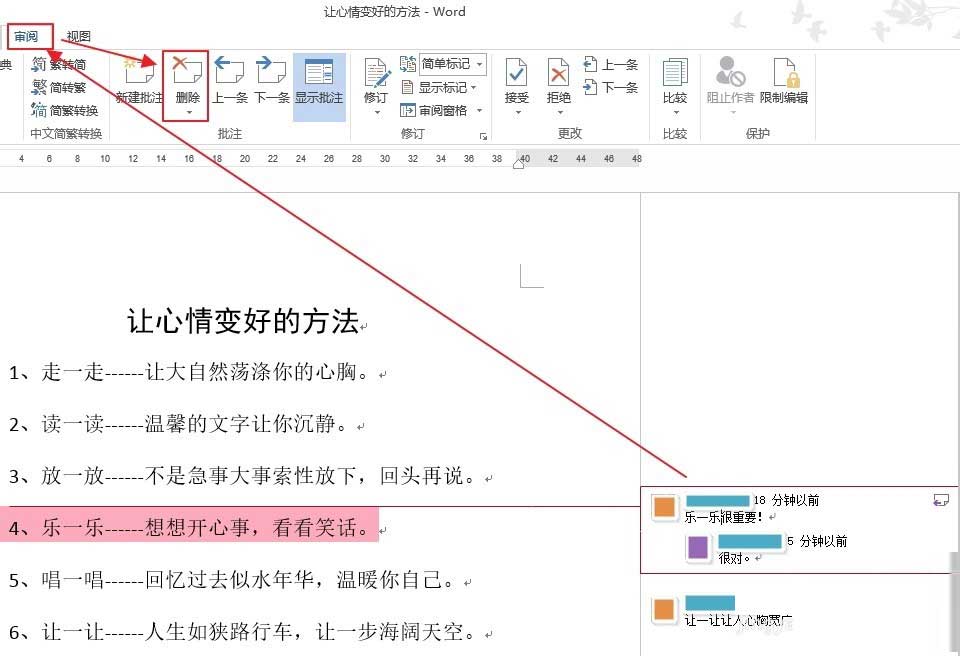Viewport: 960px width, 656px height.
Task: Open the 显示标记 dropdown
Action: coord(439,88)
